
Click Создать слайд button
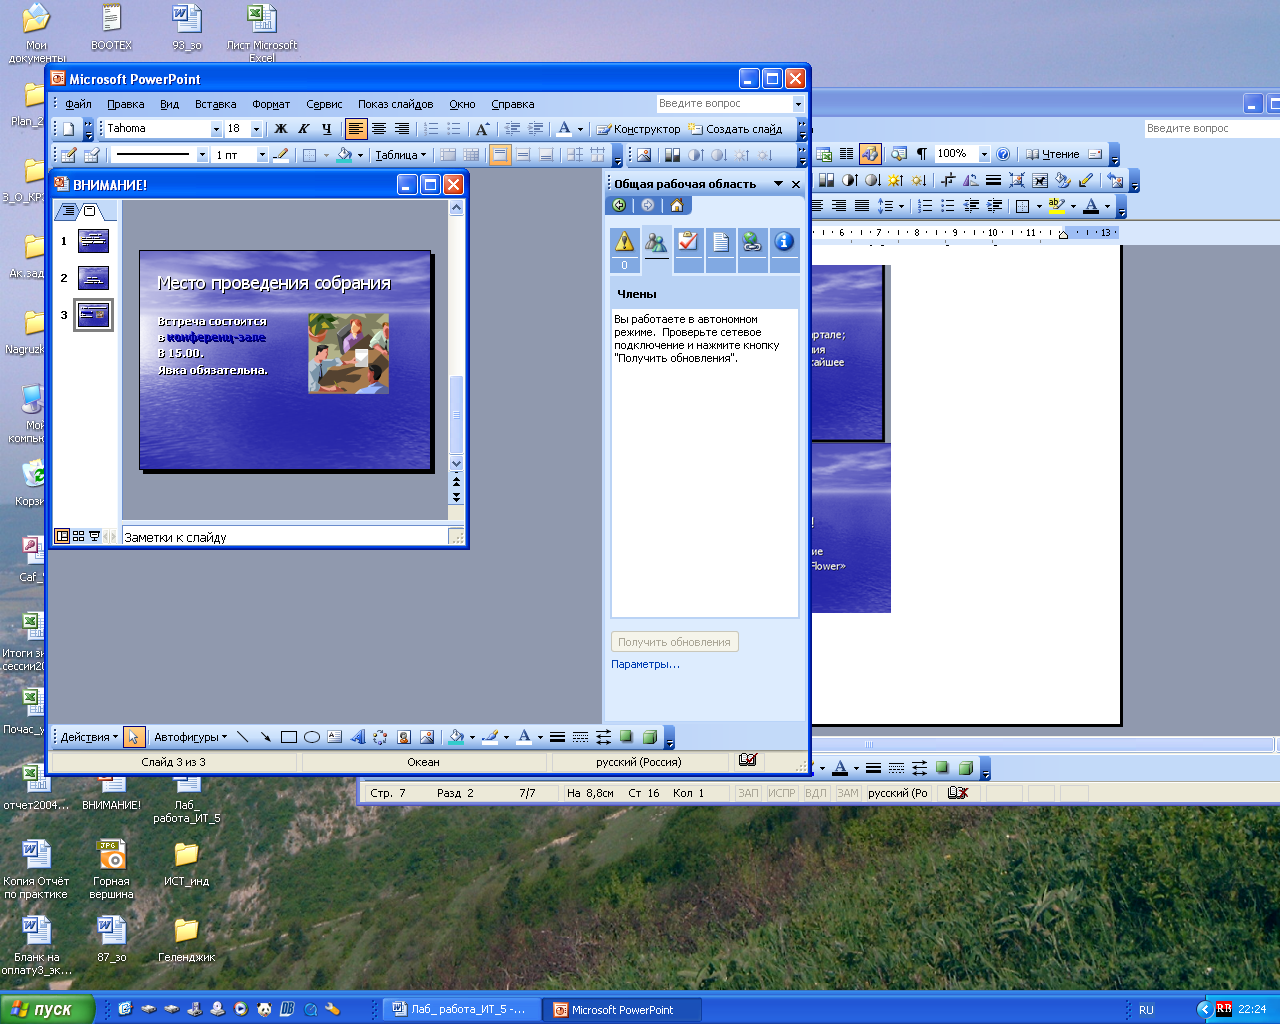pos(735,129)
